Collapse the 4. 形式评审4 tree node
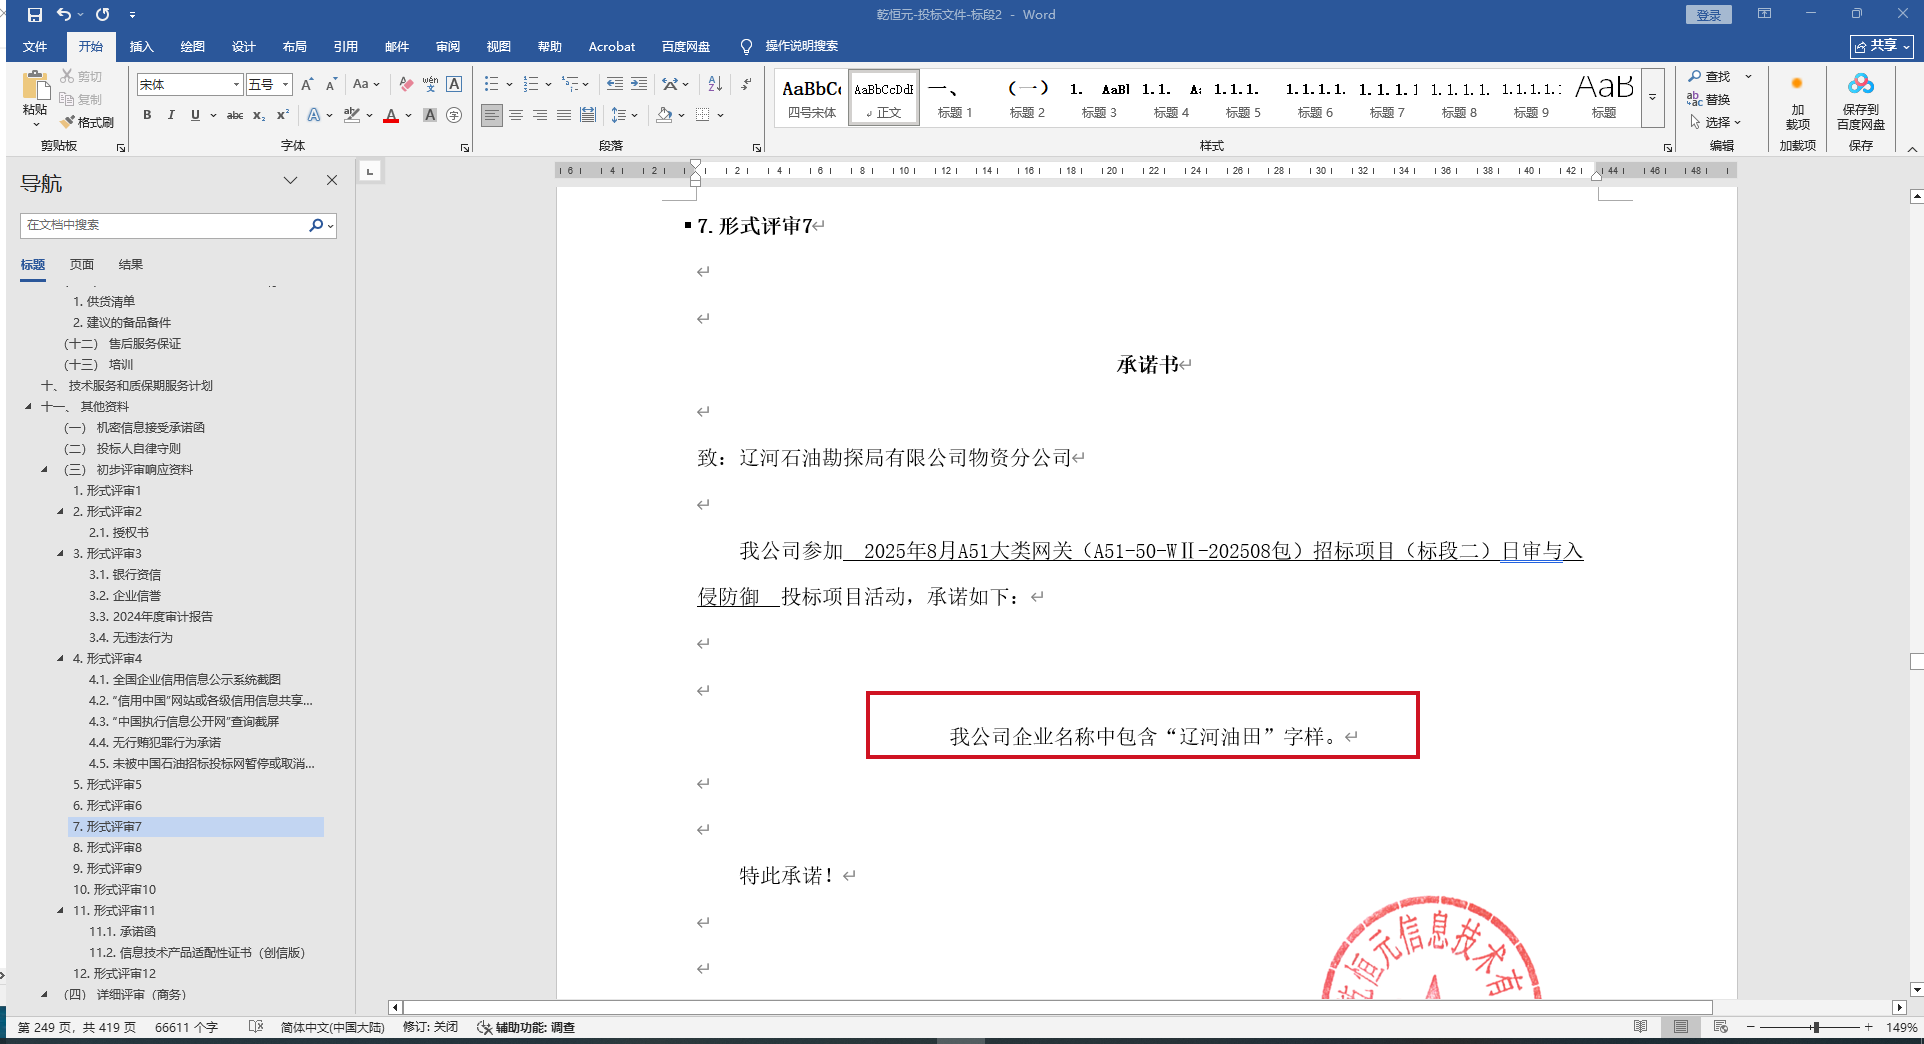The width and height of the screenshot is (1924, 1044). (x=60, y=659)
